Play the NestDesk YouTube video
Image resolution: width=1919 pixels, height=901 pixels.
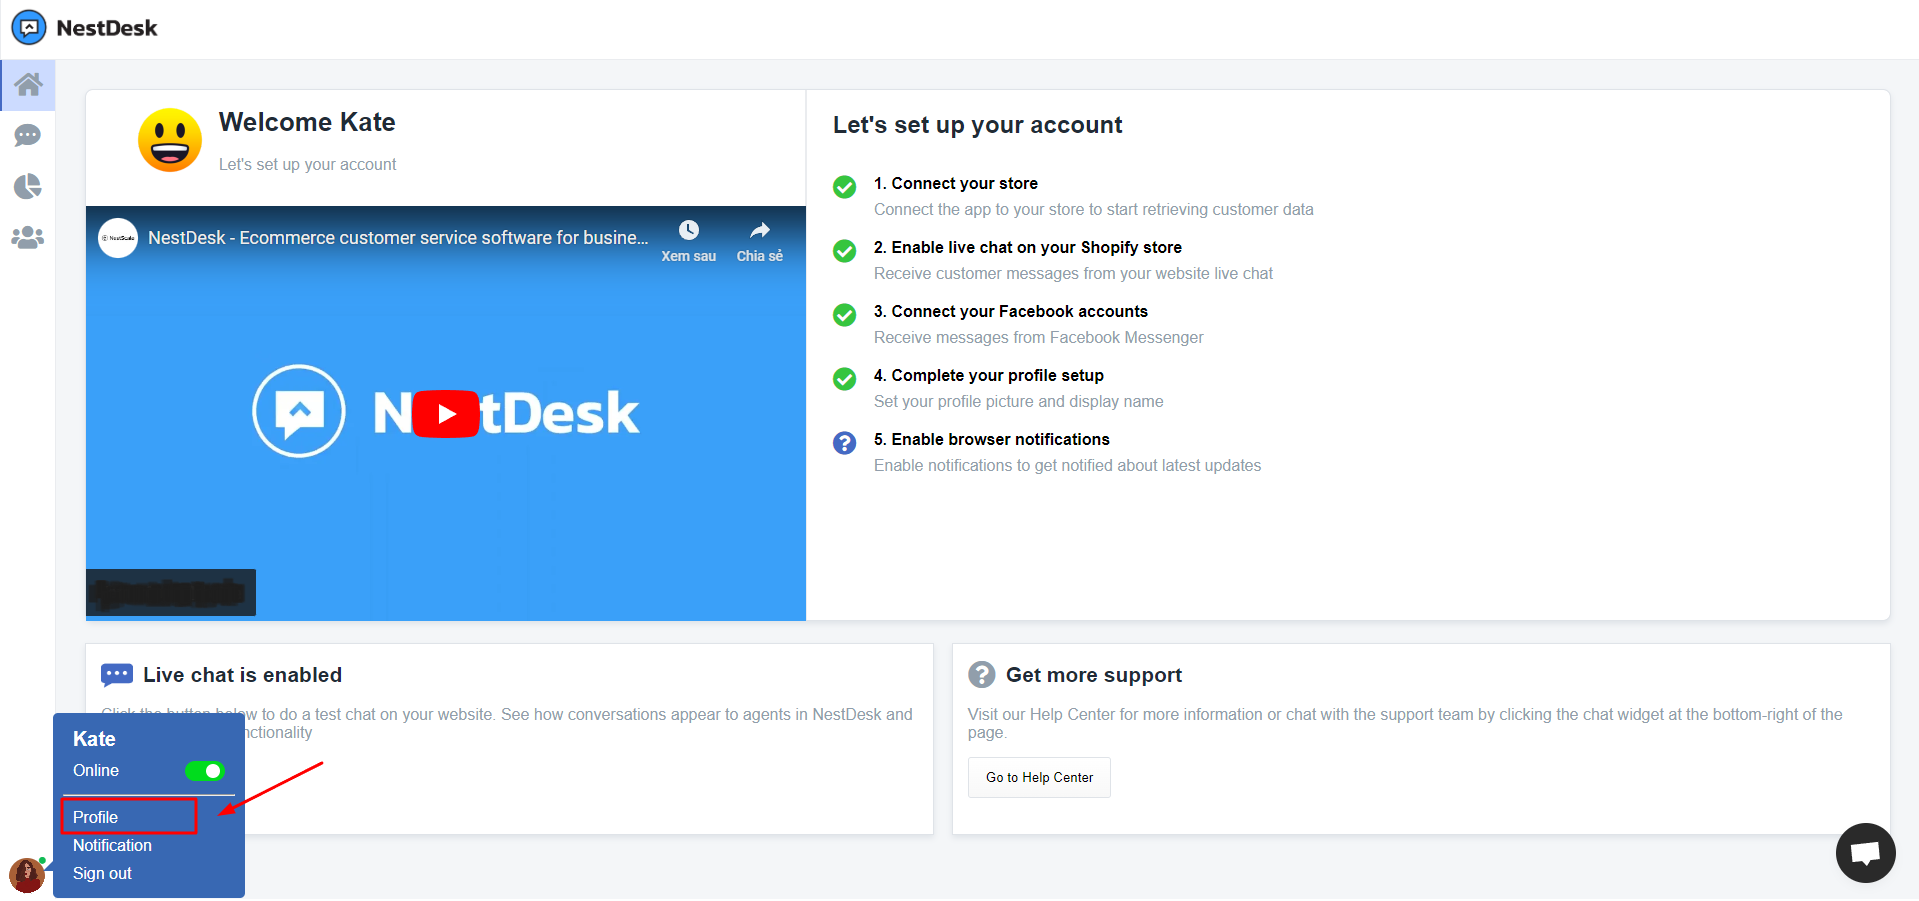click(x=446, y=413)
